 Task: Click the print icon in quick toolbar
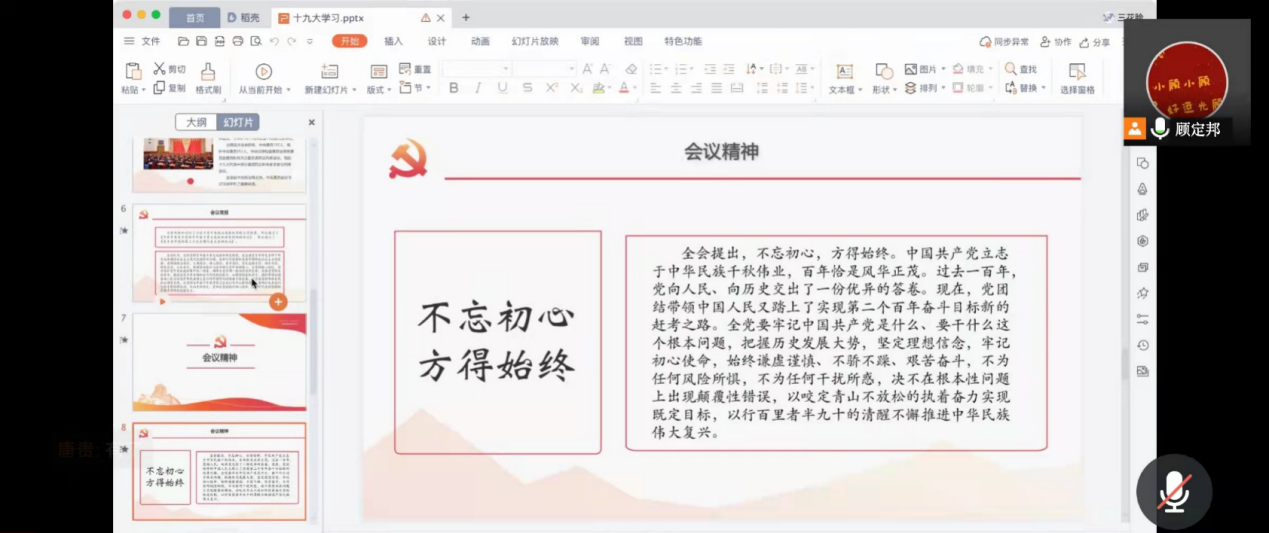click(238, 41)
